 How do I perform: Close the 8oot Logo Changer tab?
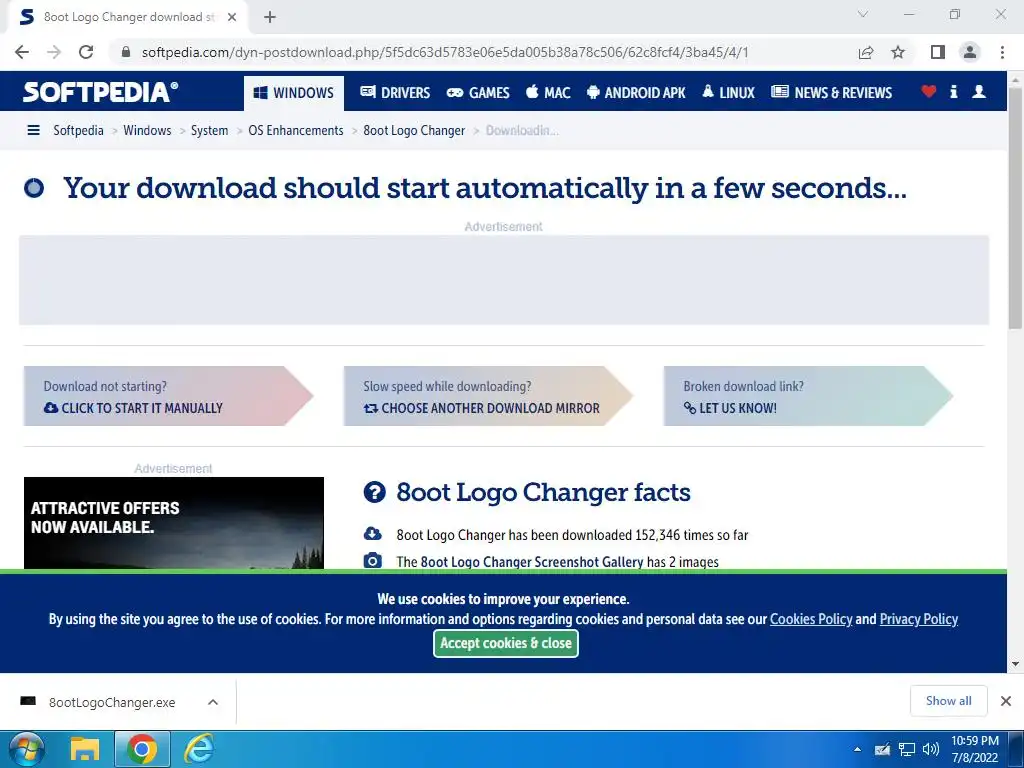point(232,17)
